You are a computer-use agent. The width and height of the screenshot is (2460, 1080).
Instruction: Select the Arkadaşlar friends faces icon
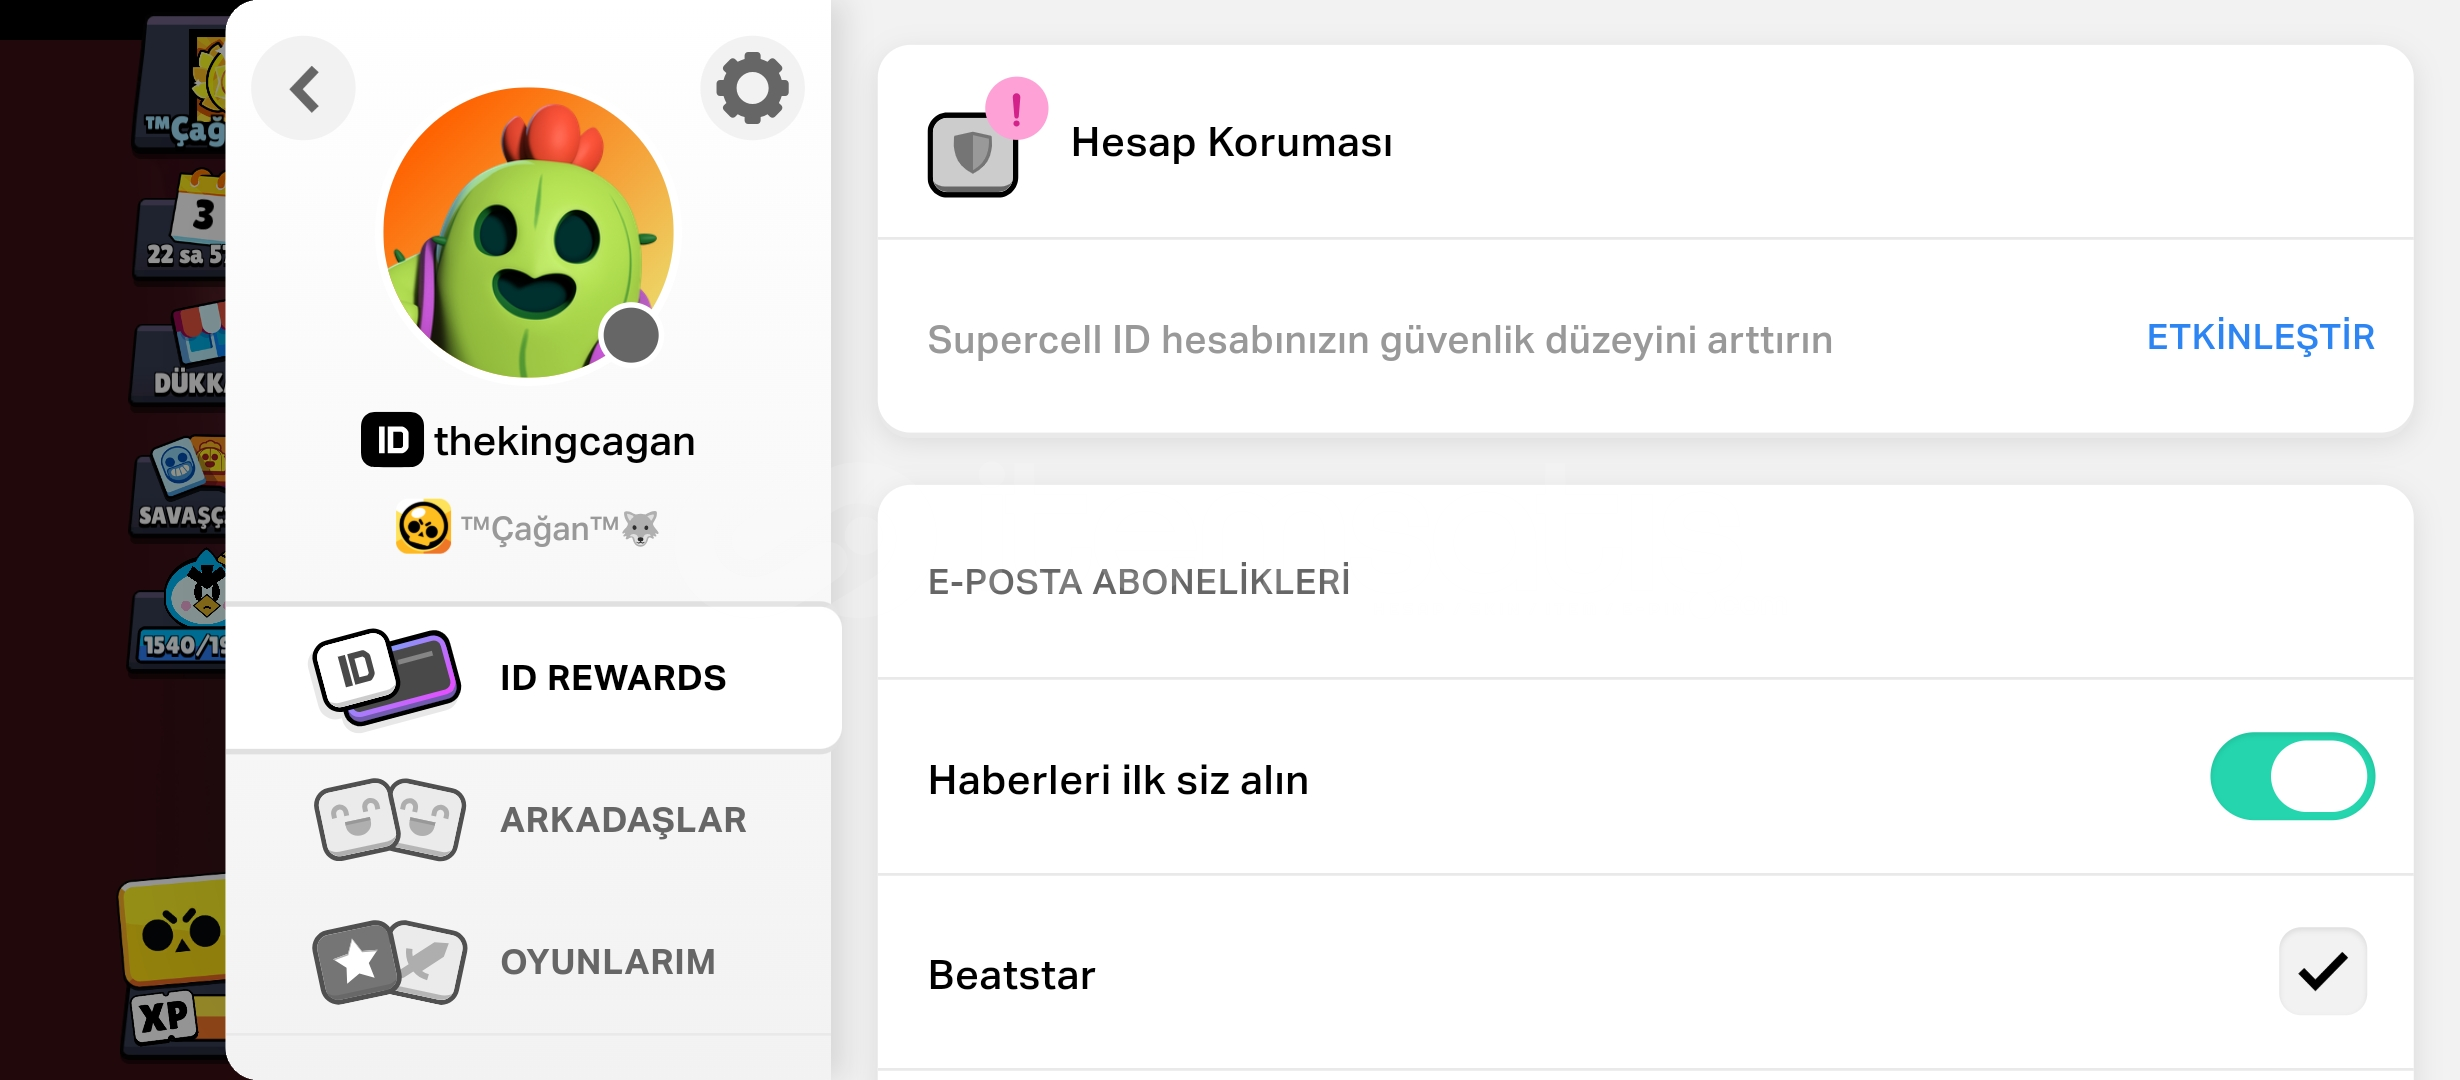tap(390, 819)
